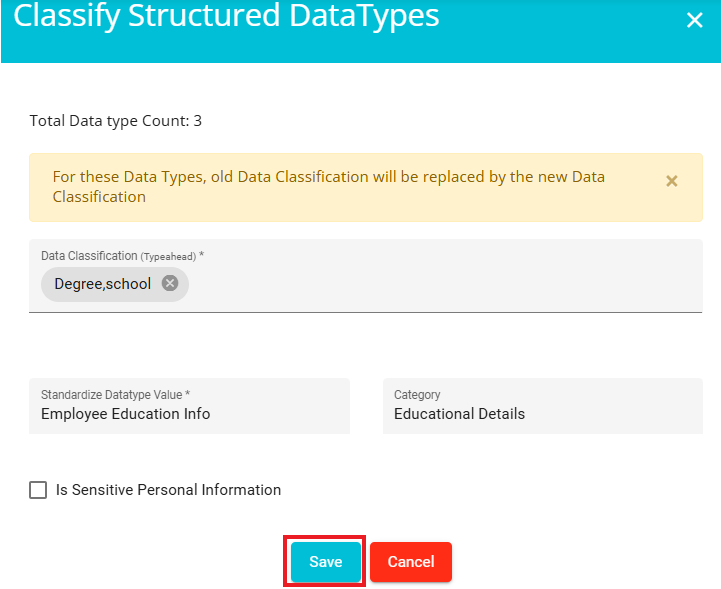The image size is (721, 589).
Task: Remove the Degree,school chip
Action: click(x=170, y=283)
